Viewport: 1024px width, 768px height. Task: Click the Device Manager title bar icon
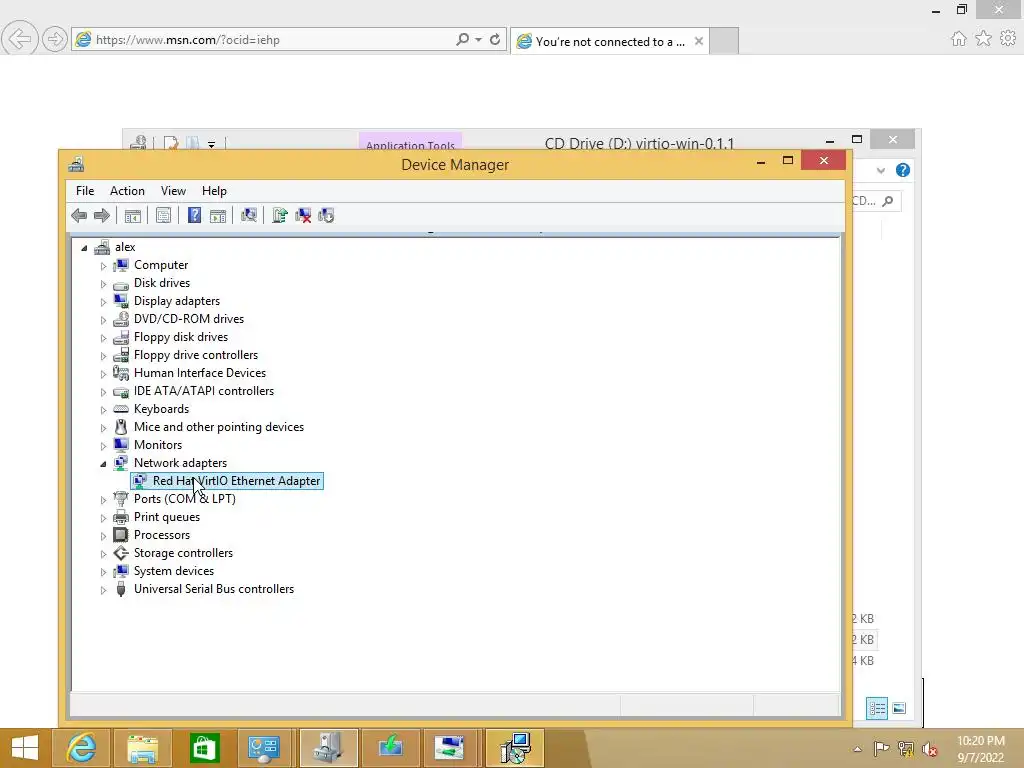[76, 165]
